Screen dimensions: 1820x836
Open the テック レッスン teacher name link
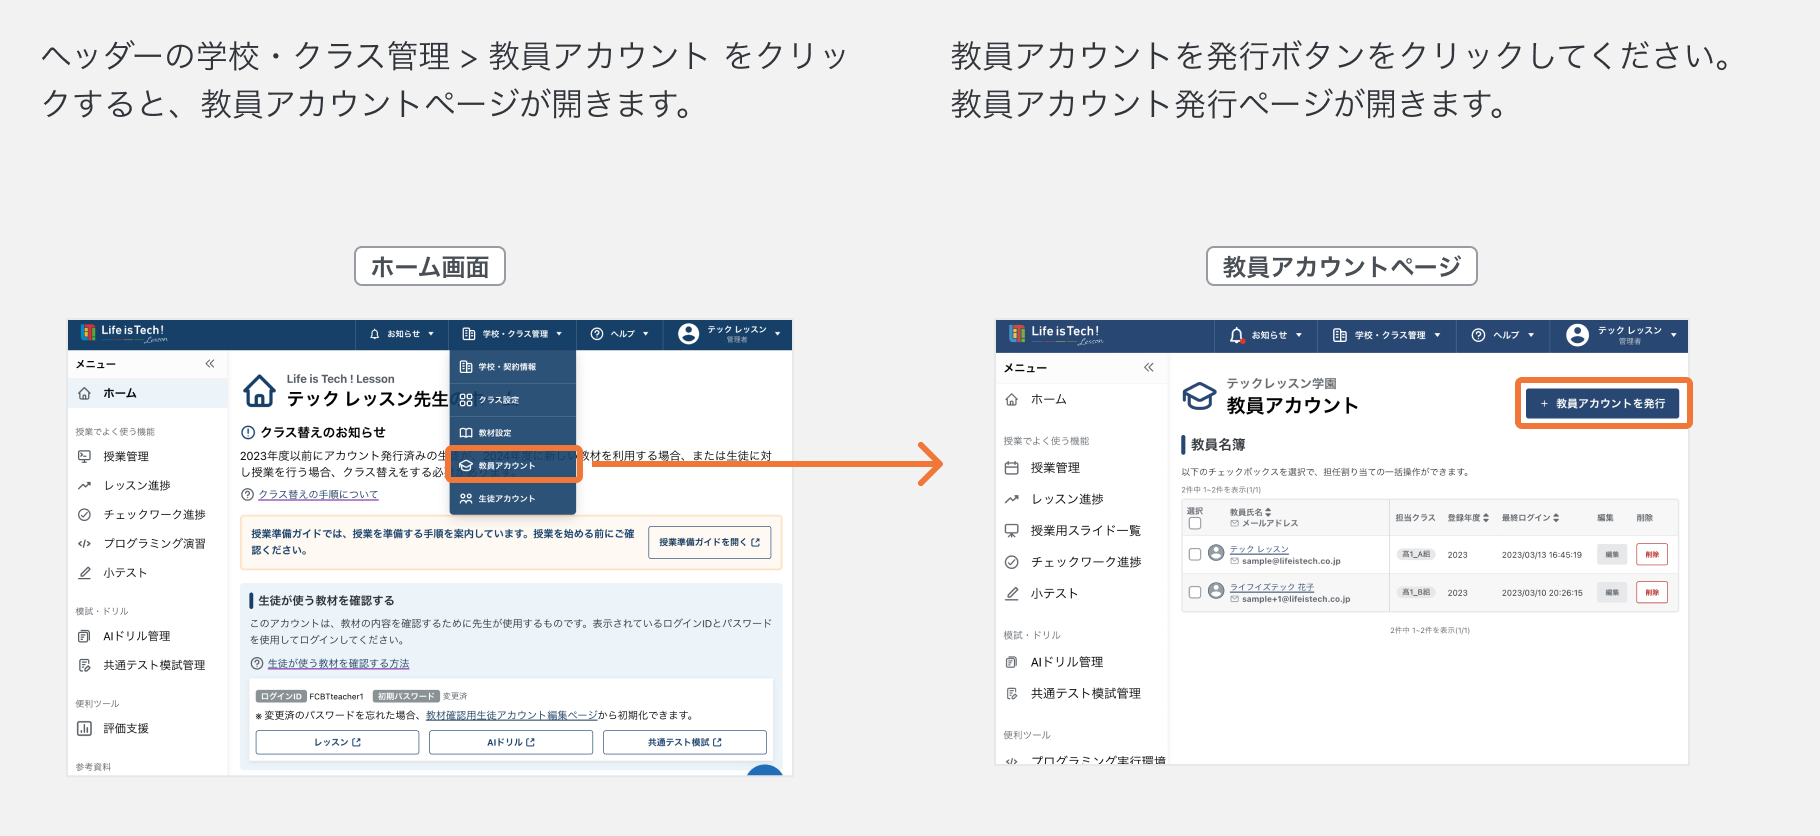pyautogui.click(x=1259, y=549)
